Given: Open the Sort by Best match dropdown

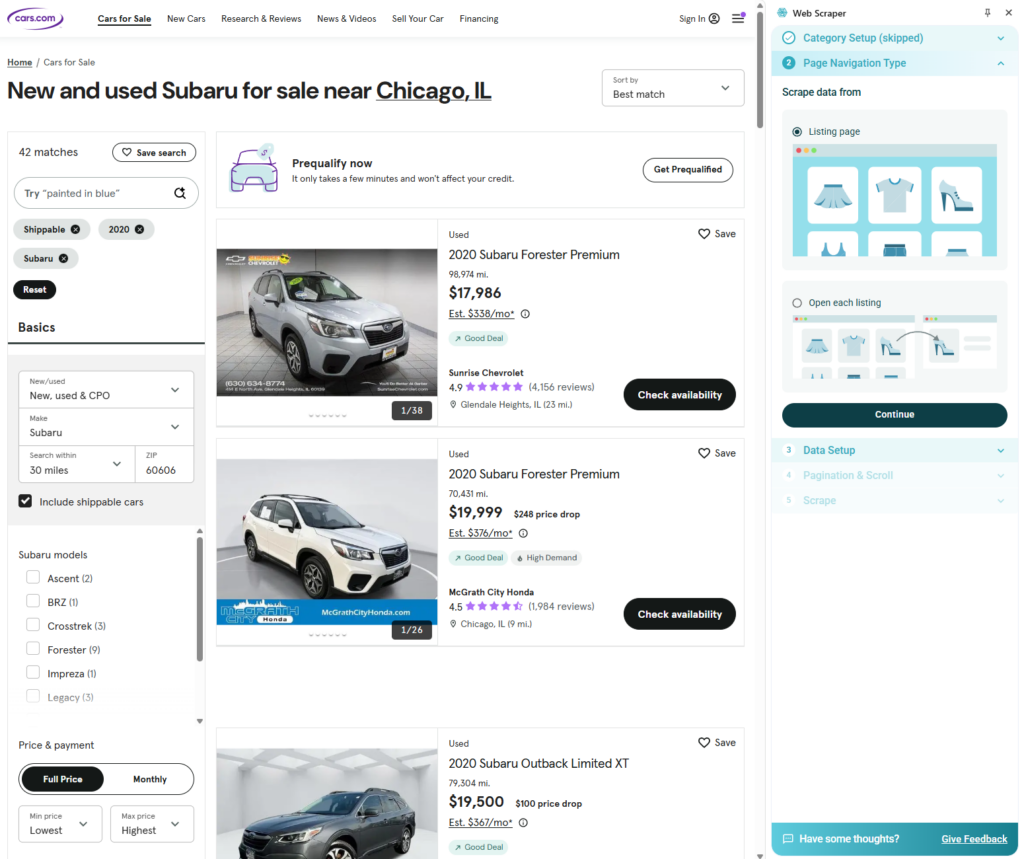Looking at the screenshot, I should pos(672,87).
